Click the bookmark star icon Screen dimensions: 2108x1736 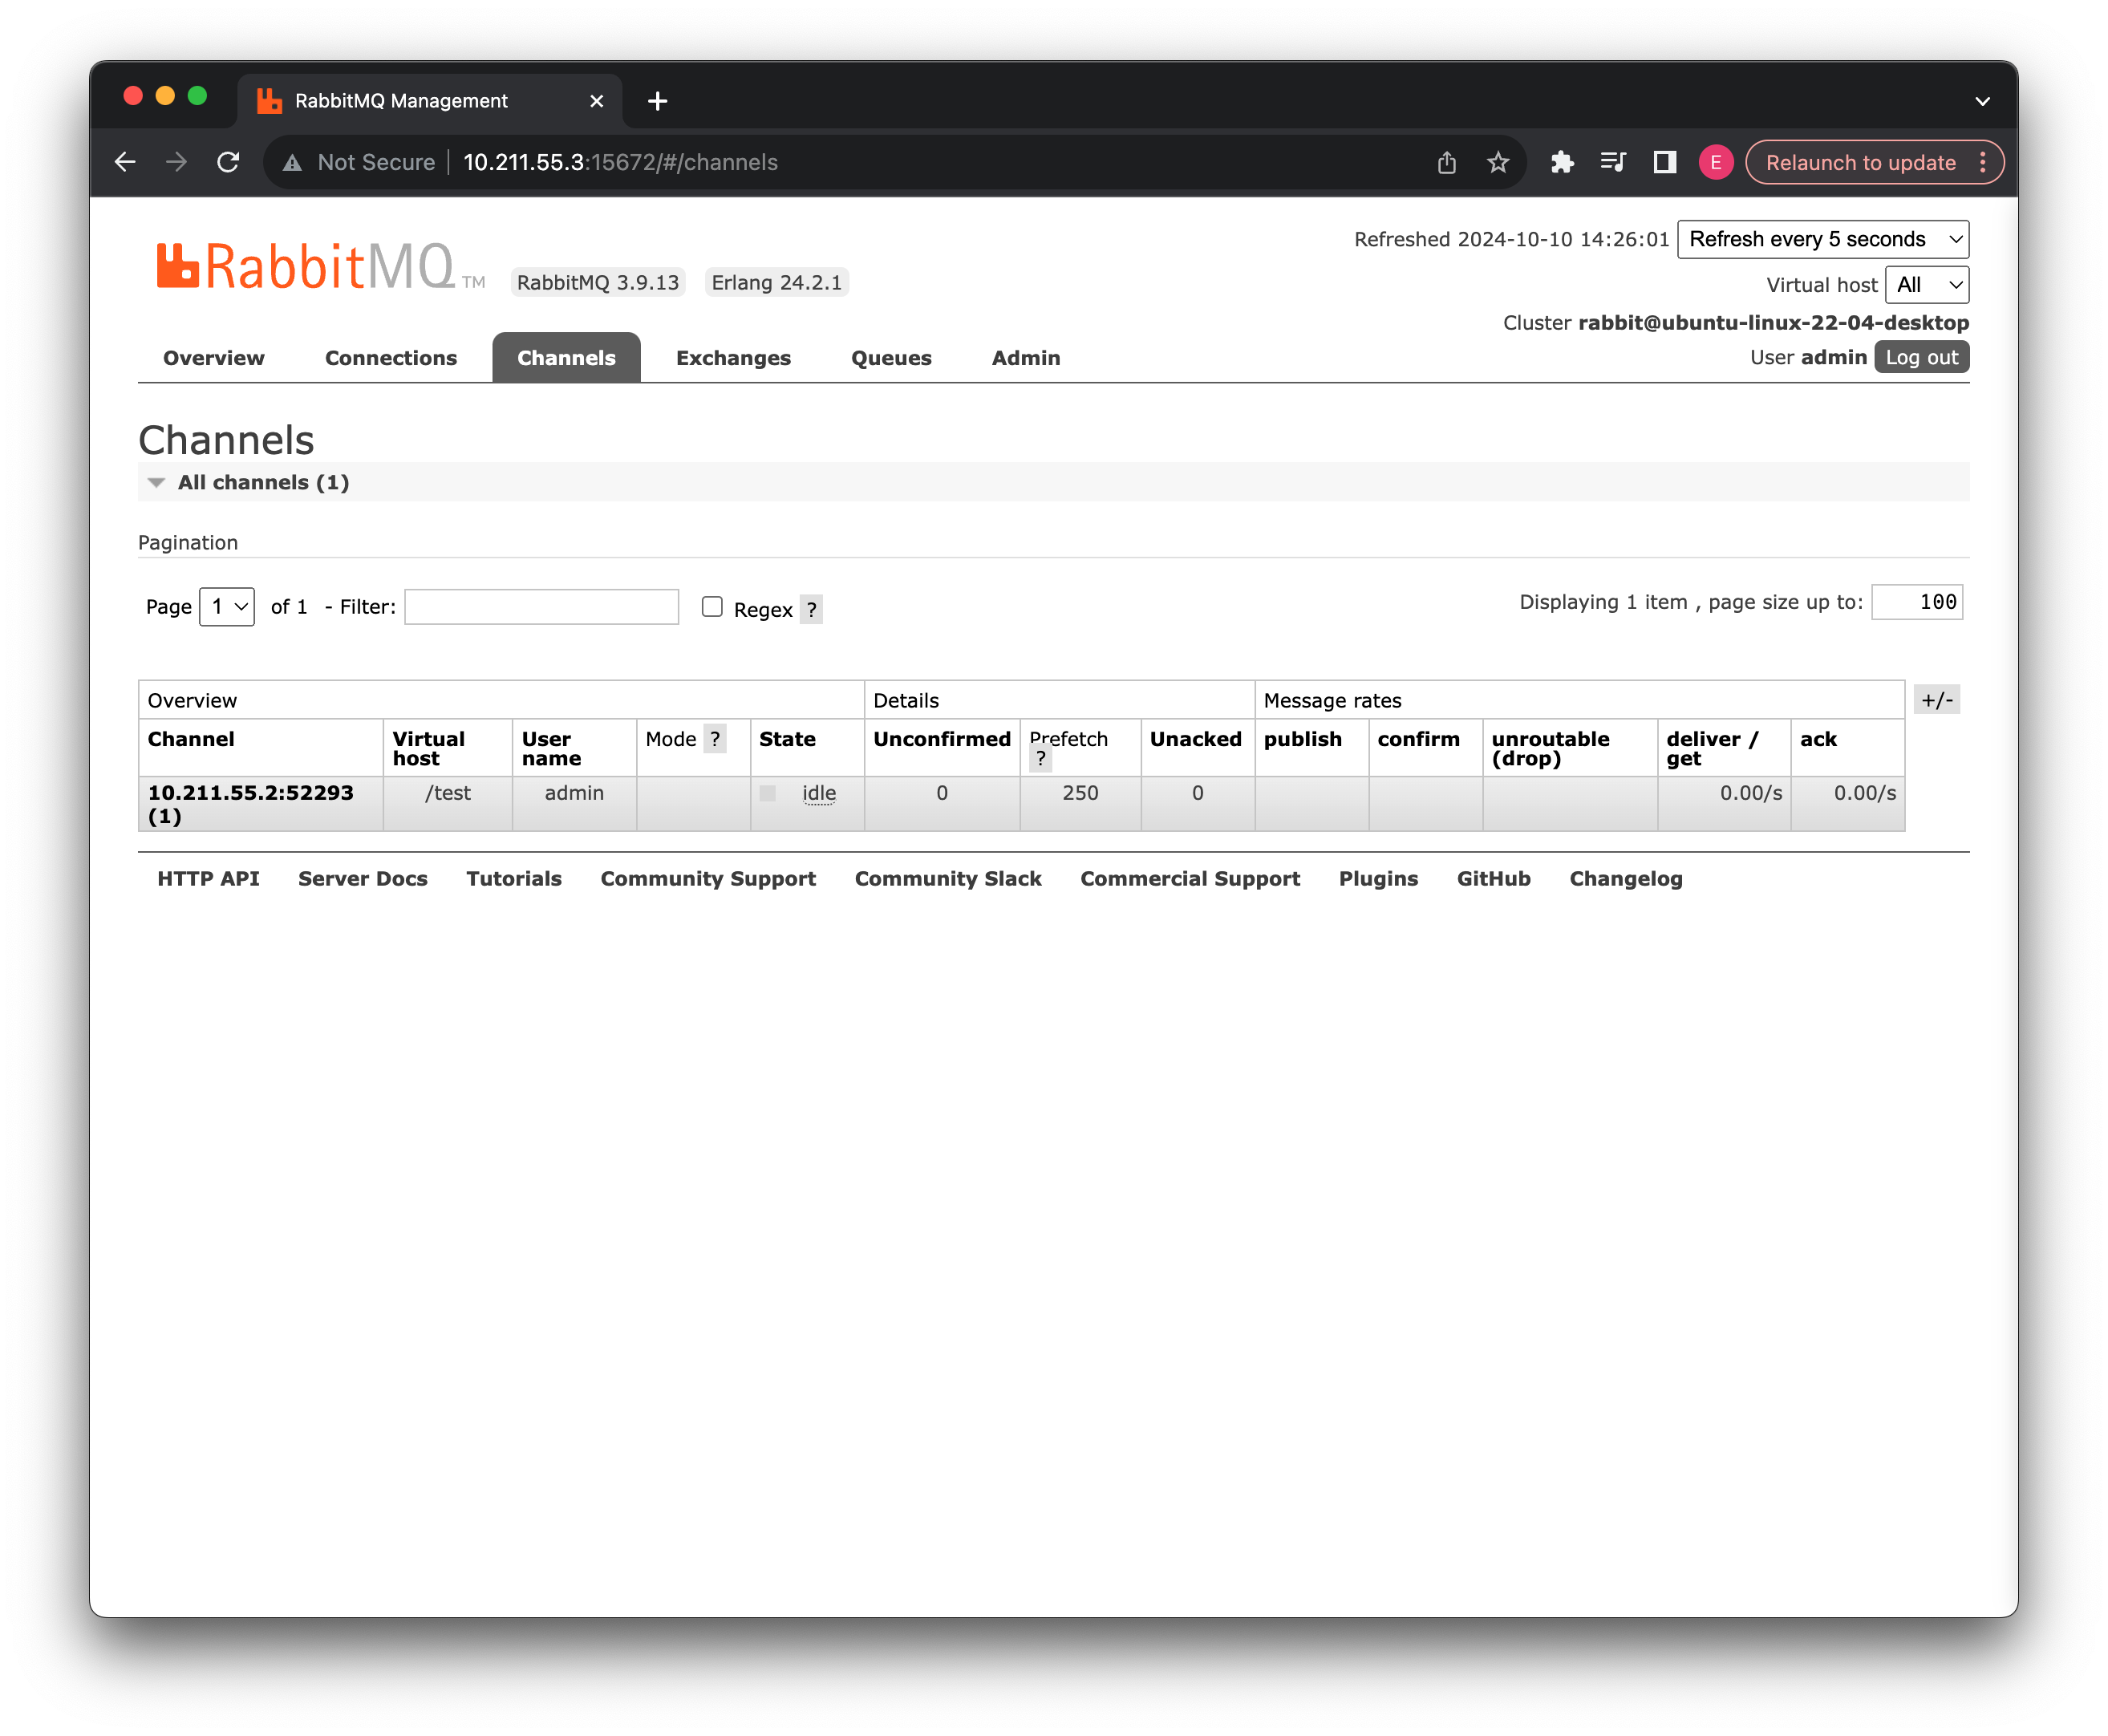[x=1497, y=162]
